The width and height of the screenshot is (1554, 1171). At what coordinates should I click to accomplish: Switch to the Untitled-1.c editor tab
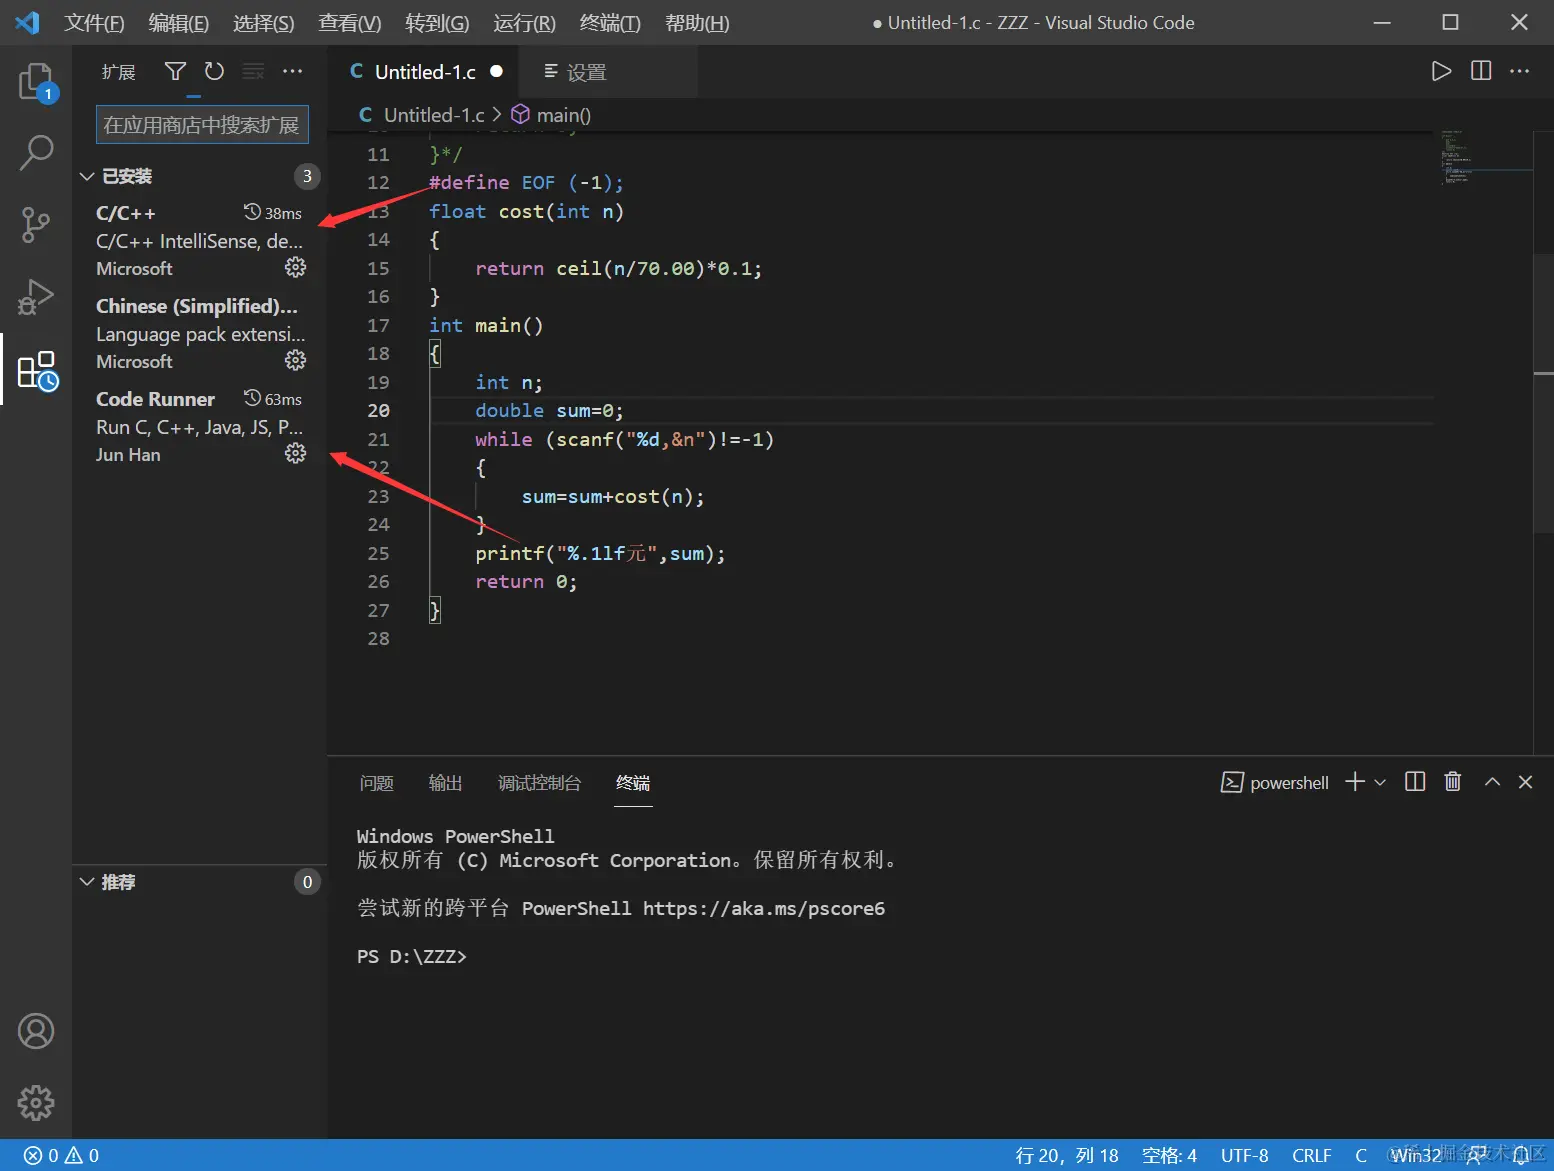coord(425,72)
